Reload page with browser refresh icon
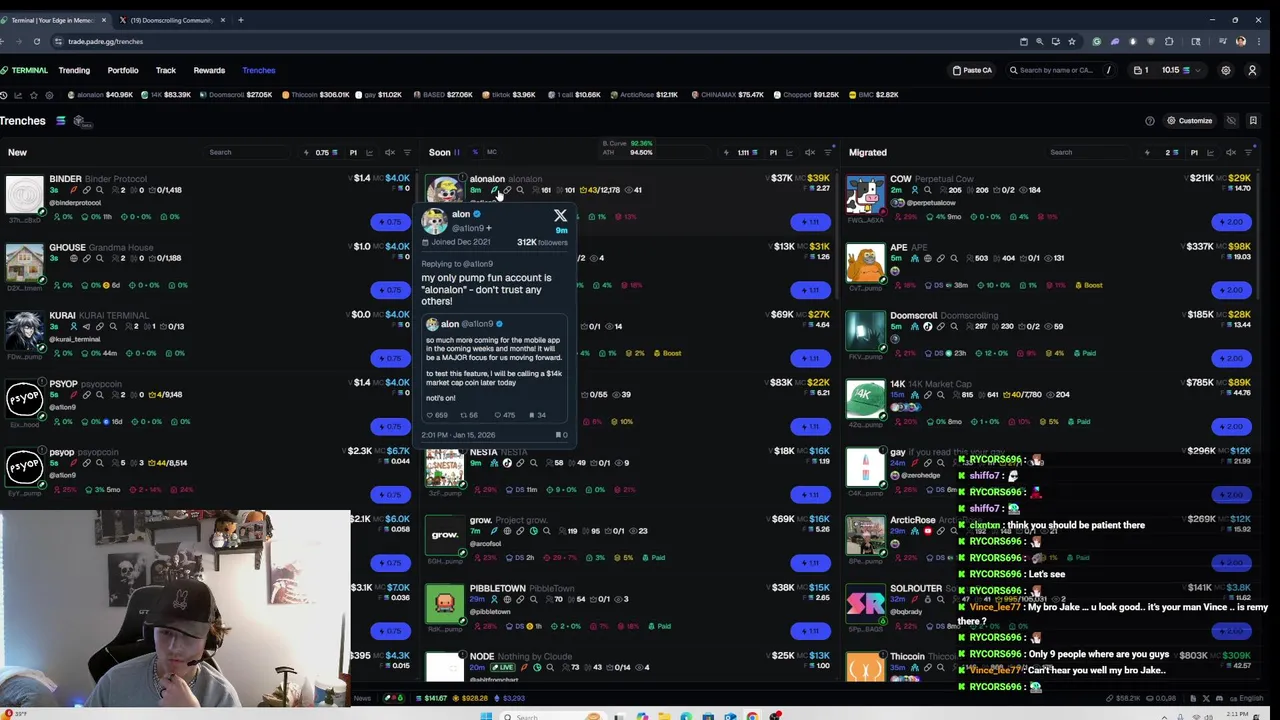The image size is (1280, 720). [36, 41]
